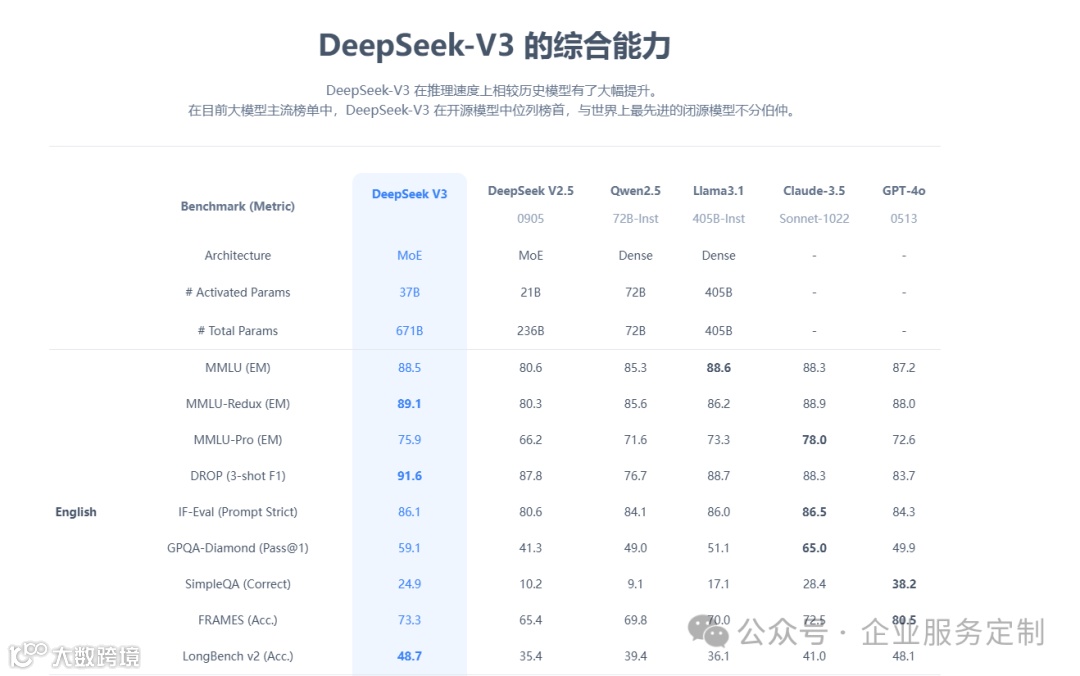Click the "DeepSeek-V3 的综合能力" page title

[x=494, y=46]
